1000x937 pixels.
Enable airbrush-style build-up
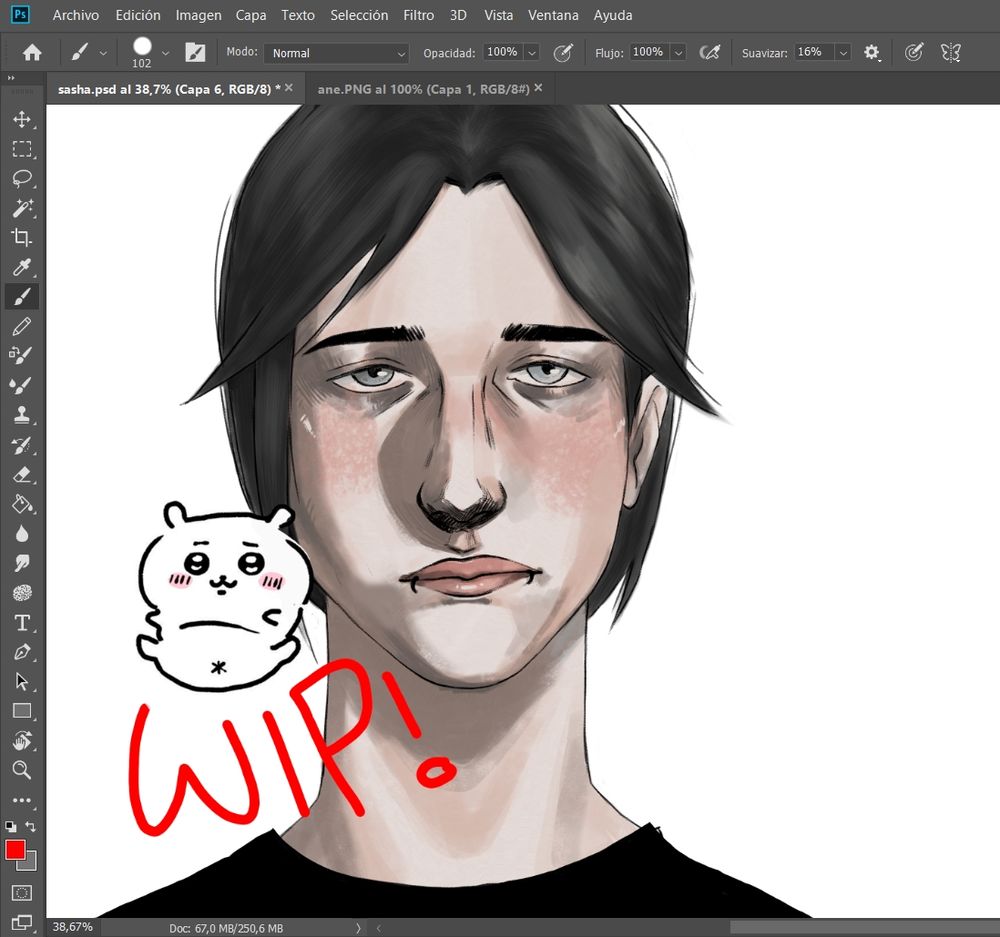pyautogui.click(x=709, y=52)
